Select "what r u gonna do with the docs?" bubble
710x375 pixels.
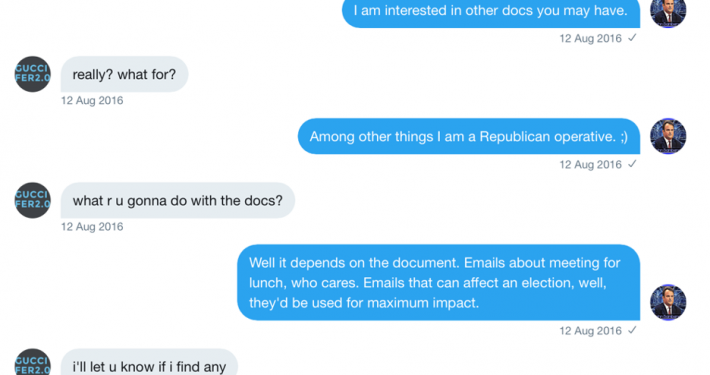178,200
